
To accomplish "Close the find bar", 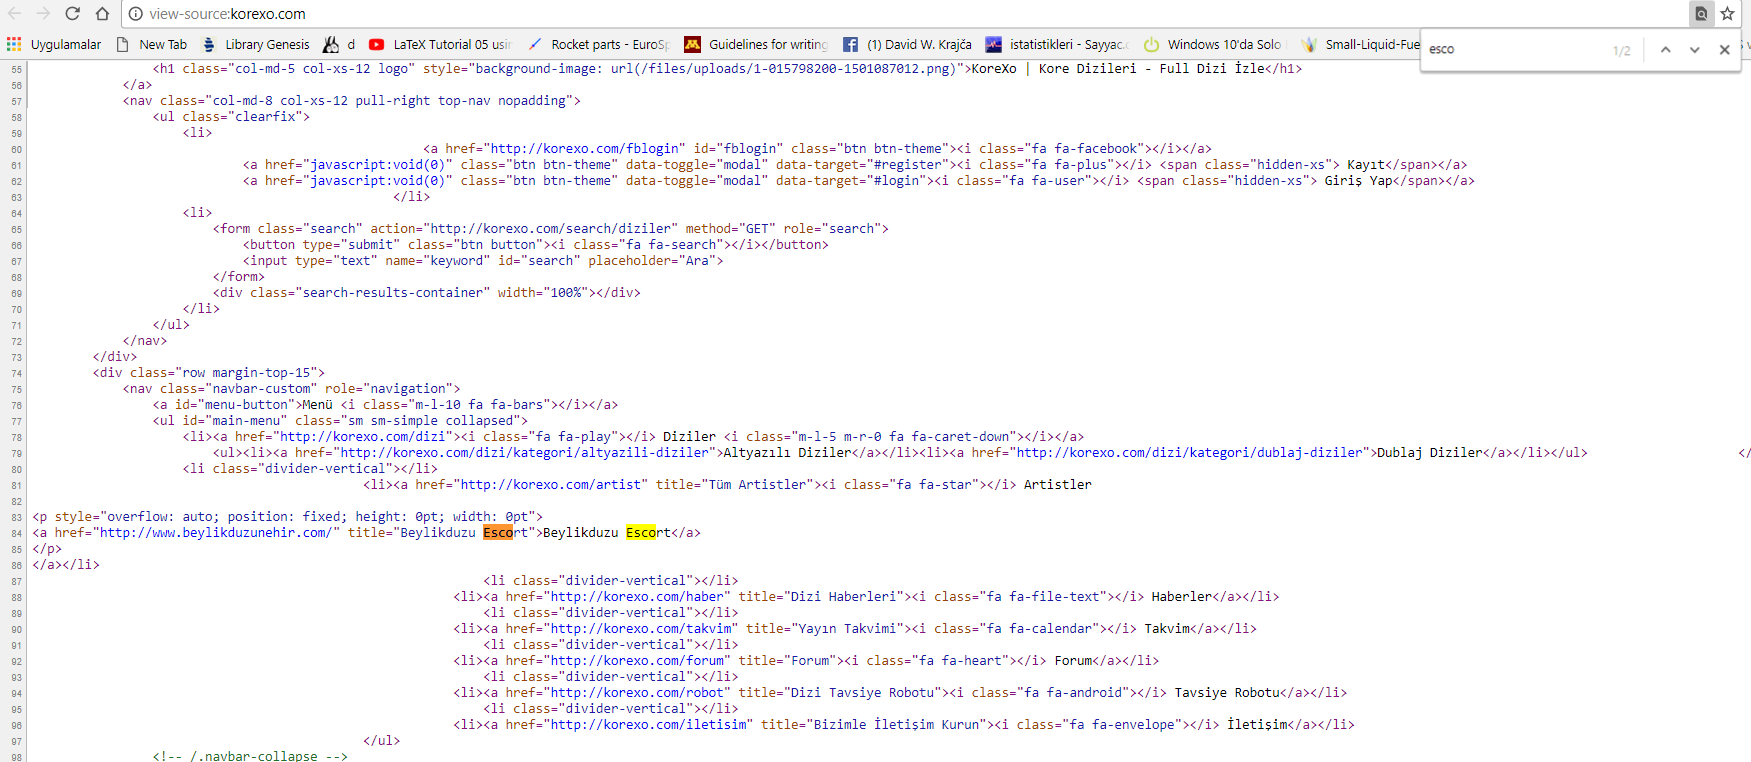I will tap(1724, 49).
